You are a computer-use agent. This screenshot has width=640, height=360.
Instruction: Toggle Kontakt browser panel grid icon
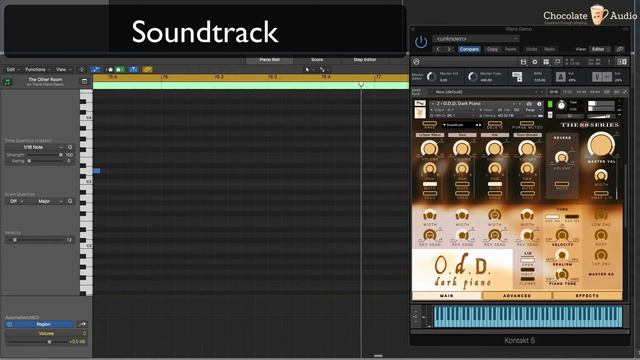click(x=546, y=62)
